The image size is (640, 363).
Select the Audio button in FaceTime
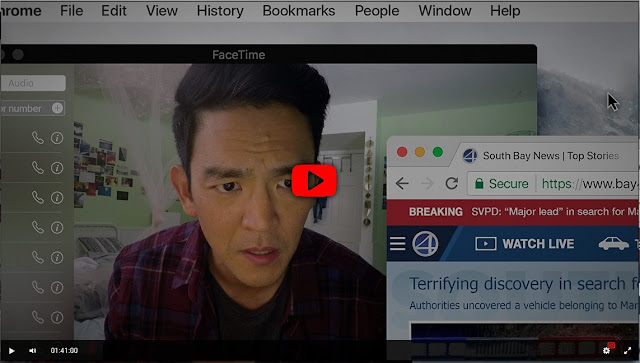[33, 83]
